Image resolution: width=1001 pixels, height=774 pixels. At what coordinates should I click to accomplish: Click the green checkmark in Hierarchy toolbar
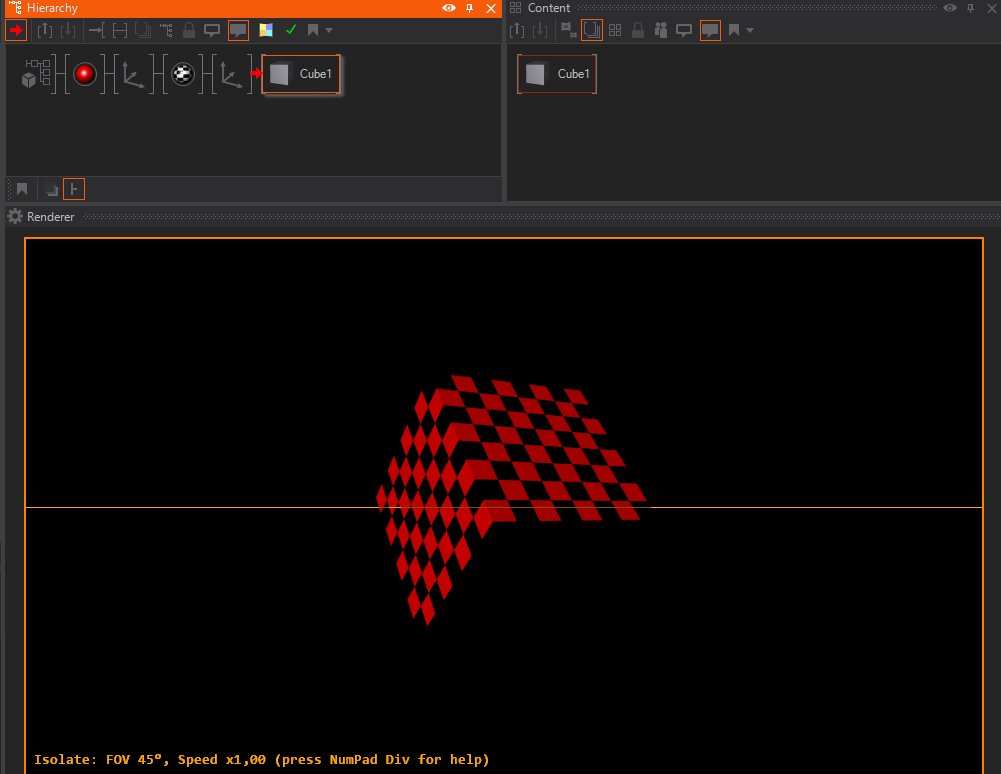291,30
